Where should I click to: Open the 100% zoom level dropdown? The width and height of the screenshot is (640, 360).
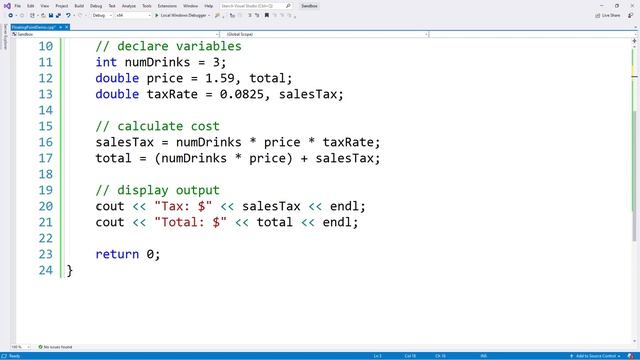pos(21,347)
